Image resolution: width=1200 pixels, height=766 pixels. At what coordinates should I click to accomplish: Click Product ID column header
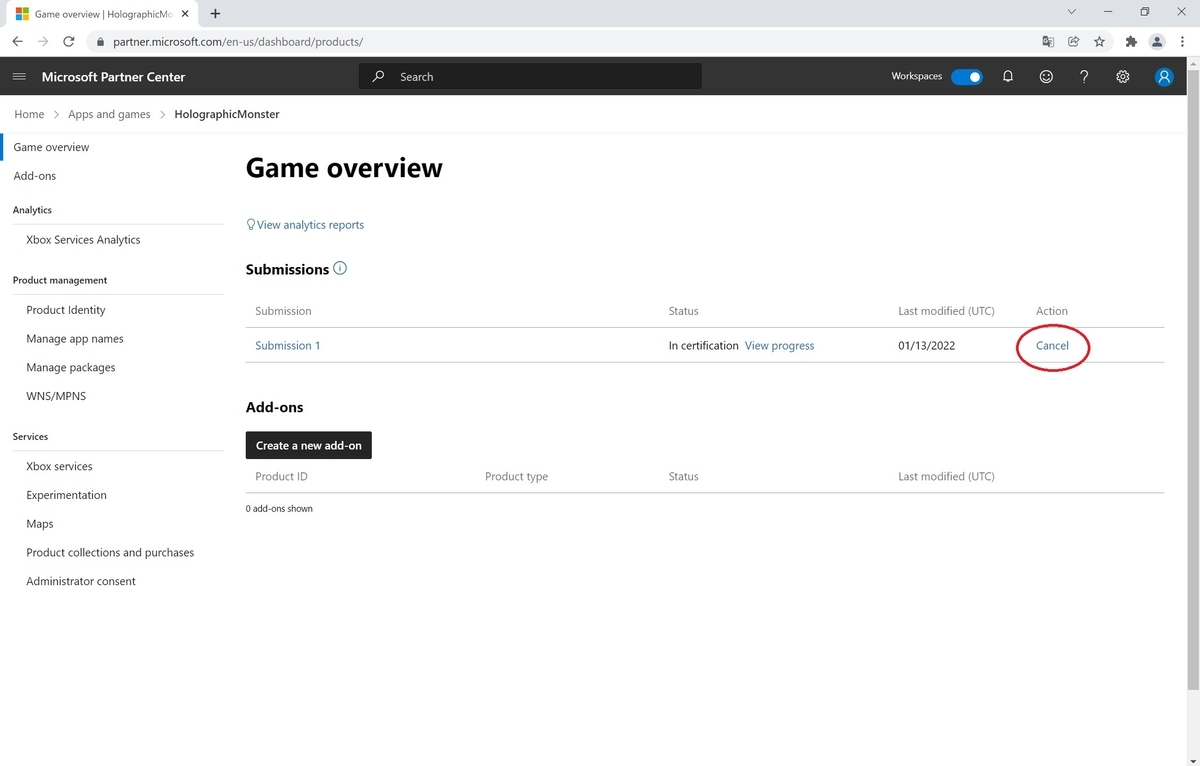click(281, 476)
